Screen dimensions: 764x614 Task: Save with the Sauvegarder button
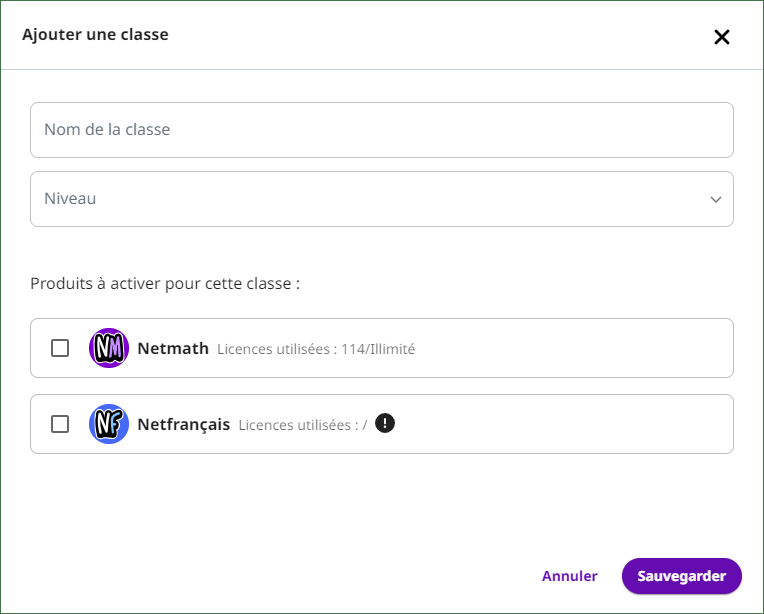[682, 576]
